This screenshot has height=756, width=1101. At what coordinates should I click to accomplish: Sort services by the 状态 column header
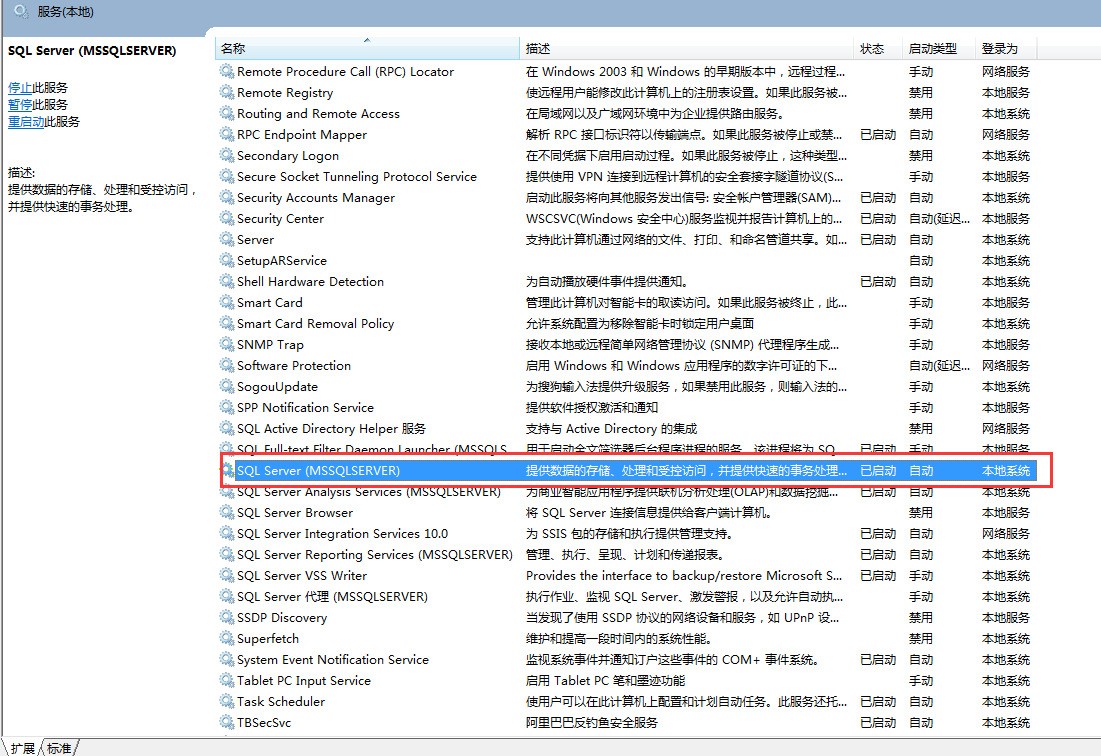tap(878, 48)
